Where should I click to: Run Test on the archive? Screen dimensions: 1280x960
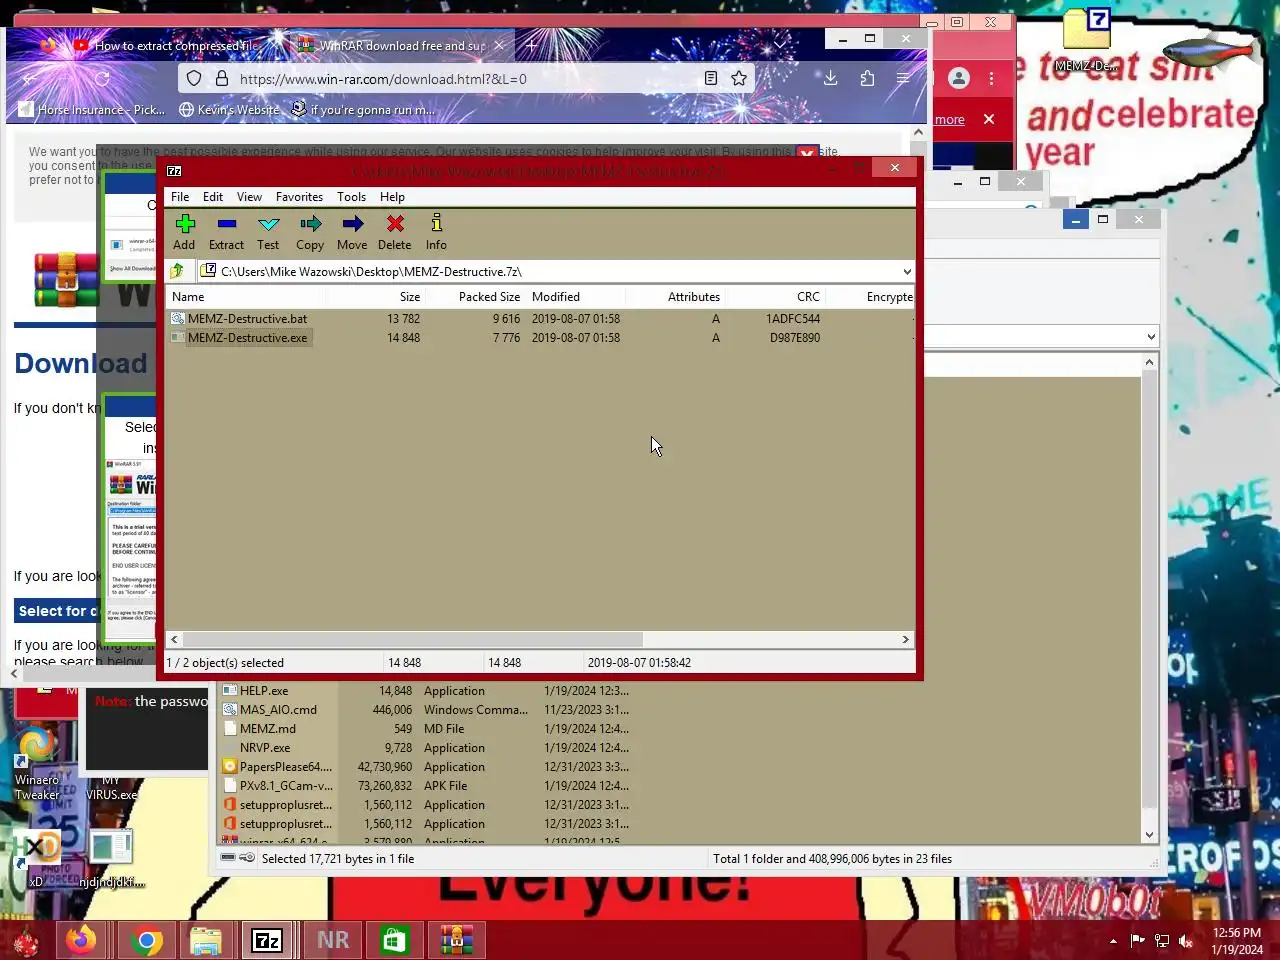pyautogui.click(x=268, y=232)
